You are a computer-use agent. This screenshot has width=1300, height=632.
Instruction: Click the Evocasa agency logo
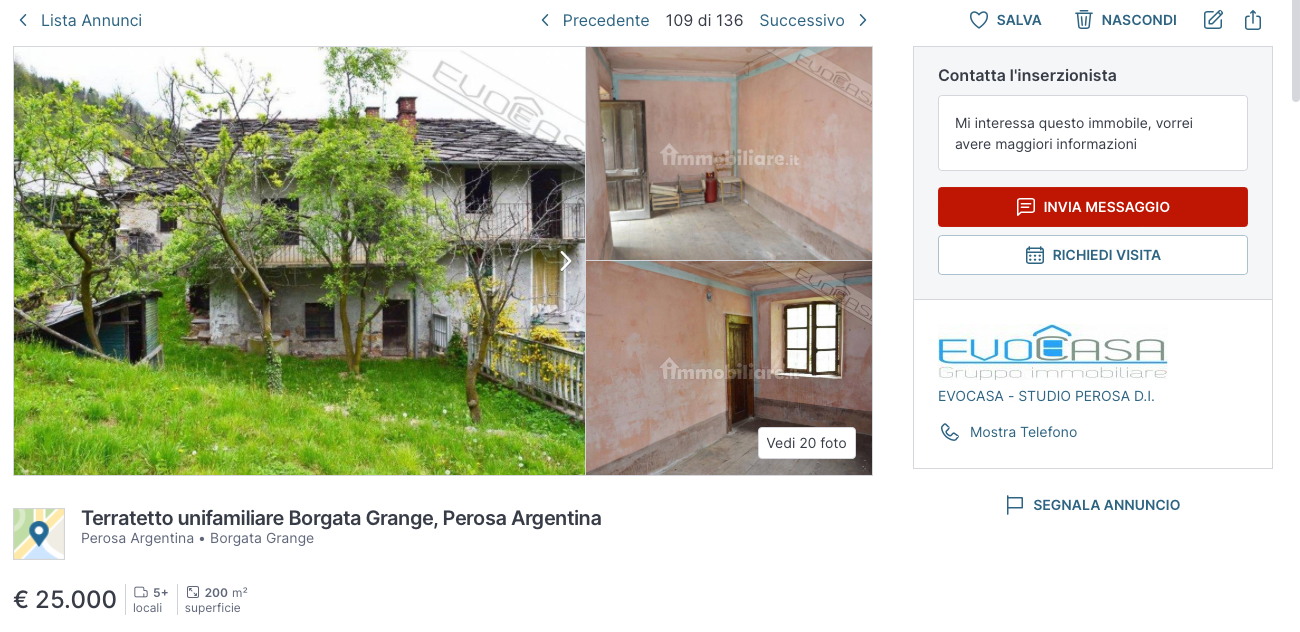pos(1053,352)
